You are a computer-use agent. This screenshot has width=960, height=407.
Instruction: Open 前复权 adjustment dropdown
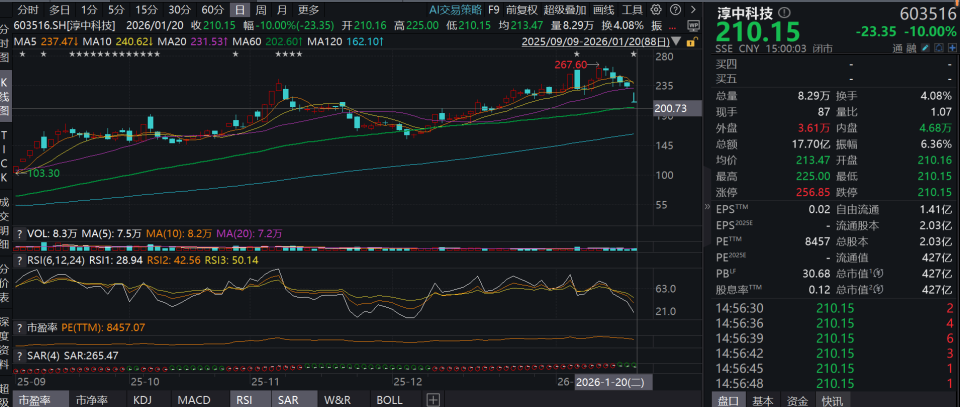click(x=522, y=10)
